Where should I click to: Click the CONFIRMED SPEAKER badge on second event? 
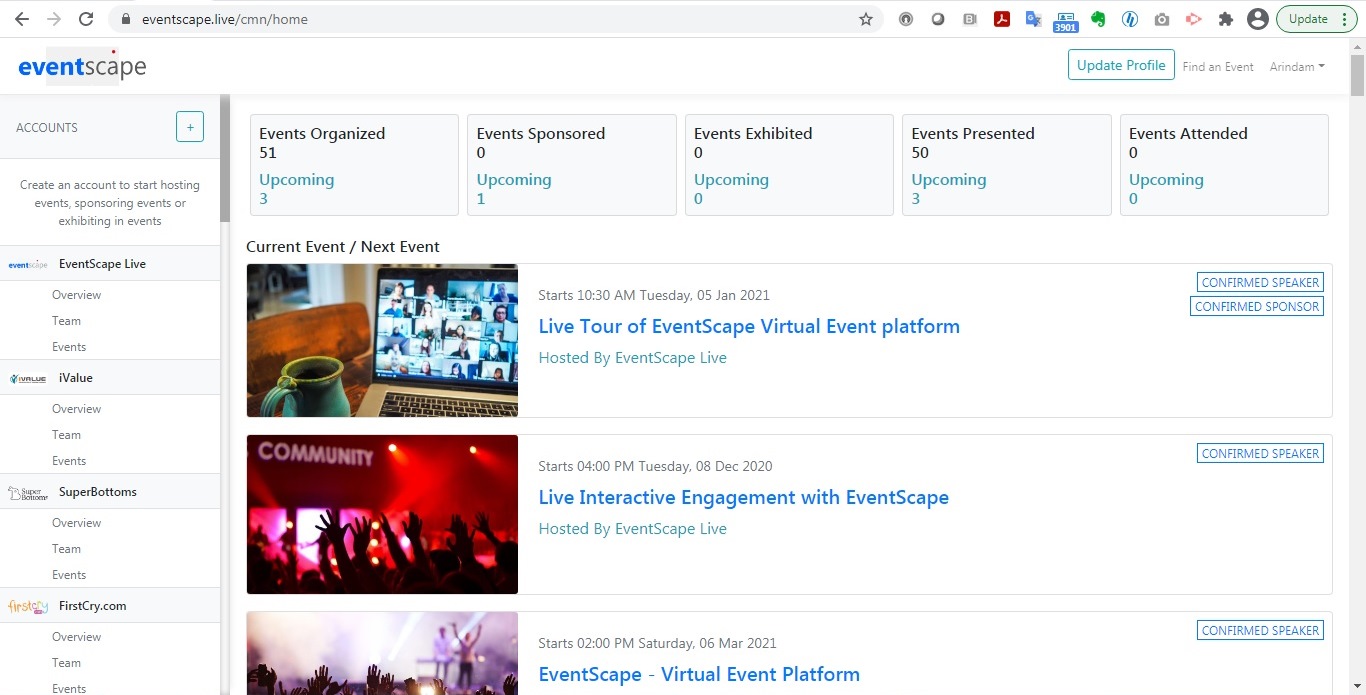tap(1259, 453)
